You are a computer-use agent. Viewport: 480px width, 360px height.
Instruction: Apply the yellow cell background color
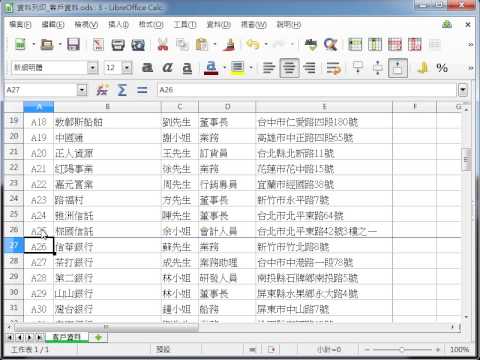click(x=237, y=68)
